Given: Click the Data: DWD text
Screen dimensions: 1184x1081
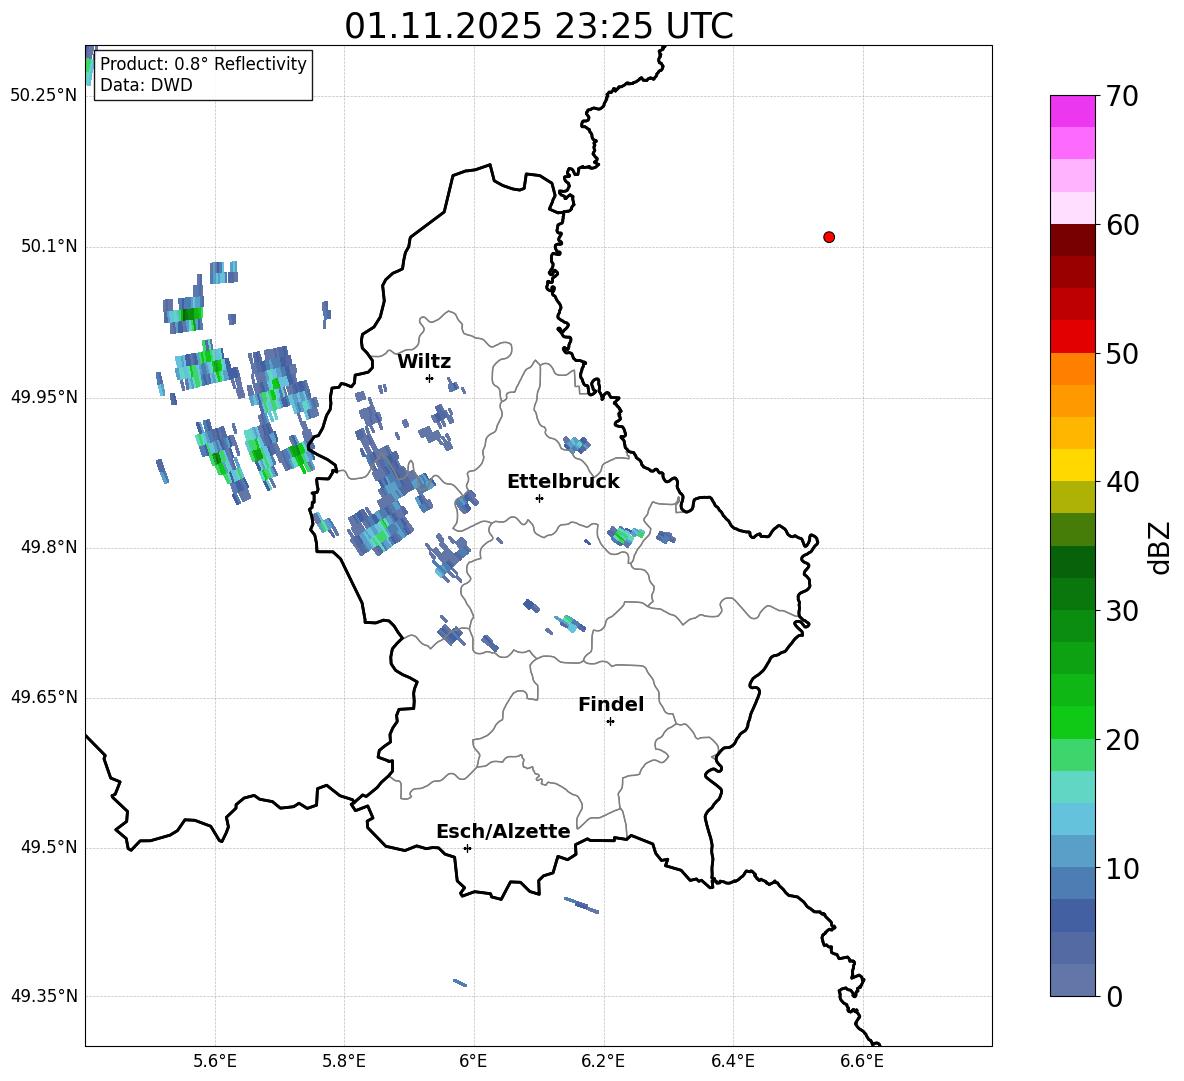Looking at the screenshot, I should (146, 85).
